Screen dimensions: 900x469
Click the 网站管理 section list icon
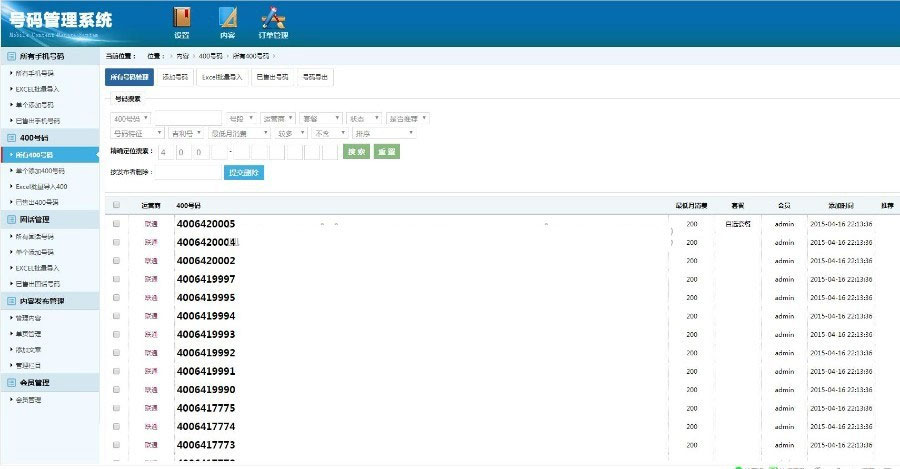coord(10,219)
